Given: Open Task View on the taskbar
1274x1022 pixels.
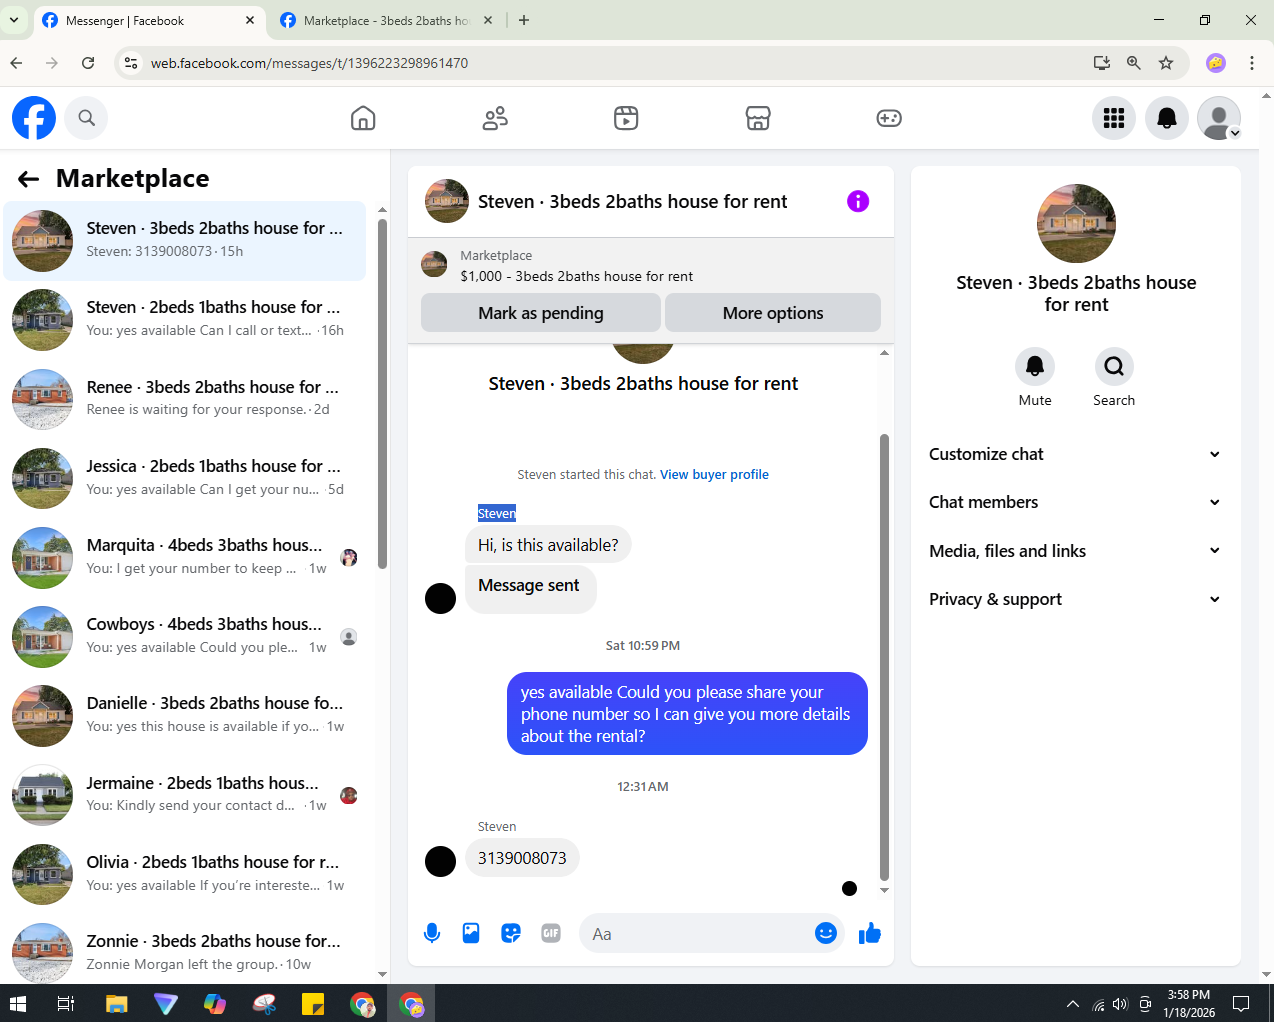Looking at the screenshot, I should coord(66,1004).
